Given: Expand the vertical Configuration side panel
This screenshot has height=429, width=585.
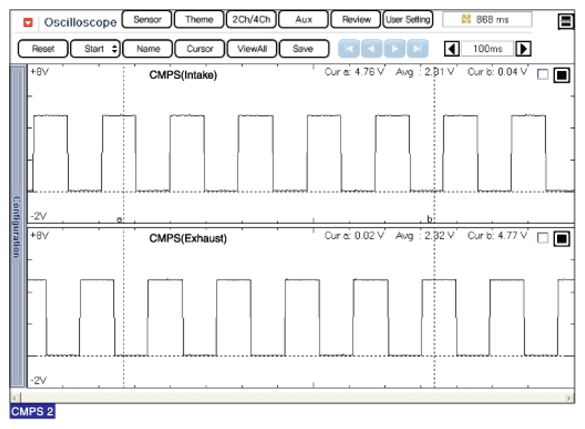Looking at the screenshot, I should click(x=18, y=226).
